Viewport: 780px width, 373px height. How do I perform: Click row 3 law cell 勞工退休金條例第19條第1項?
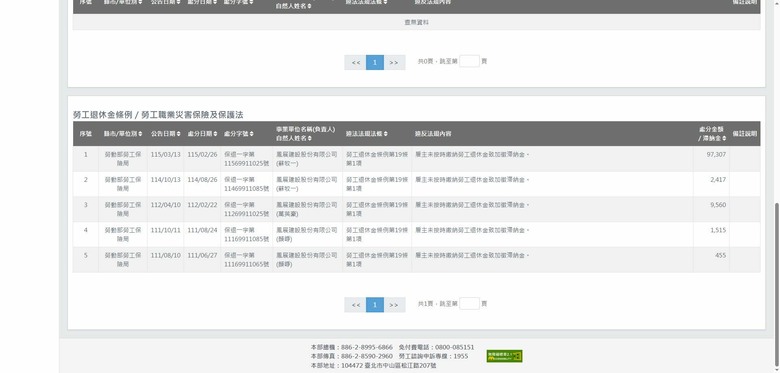[377, 209]
